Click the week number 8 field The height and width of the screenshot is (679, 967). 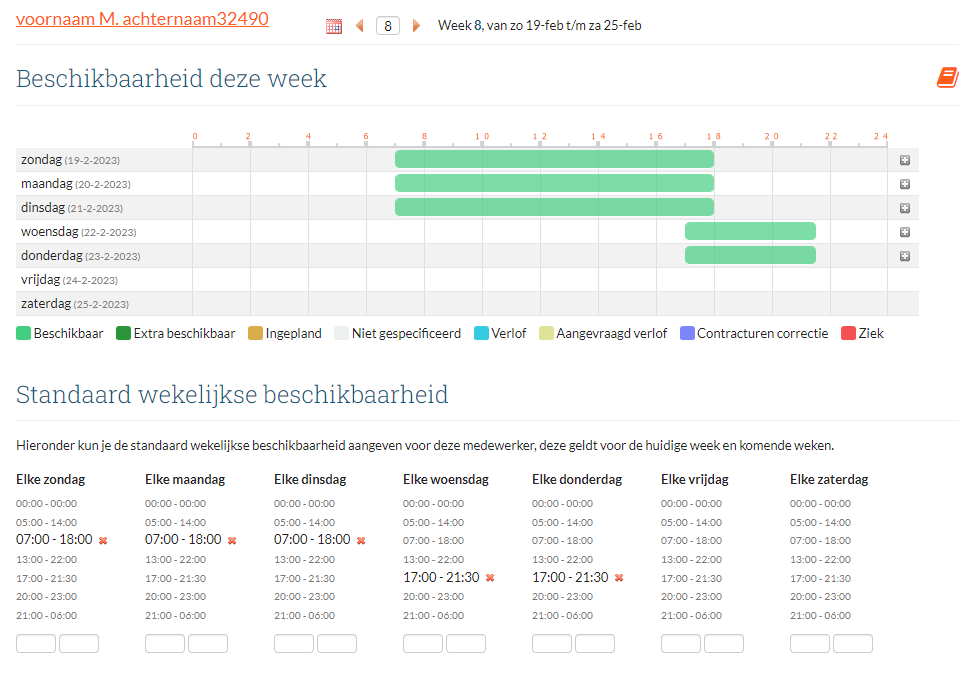click(388, 26)
